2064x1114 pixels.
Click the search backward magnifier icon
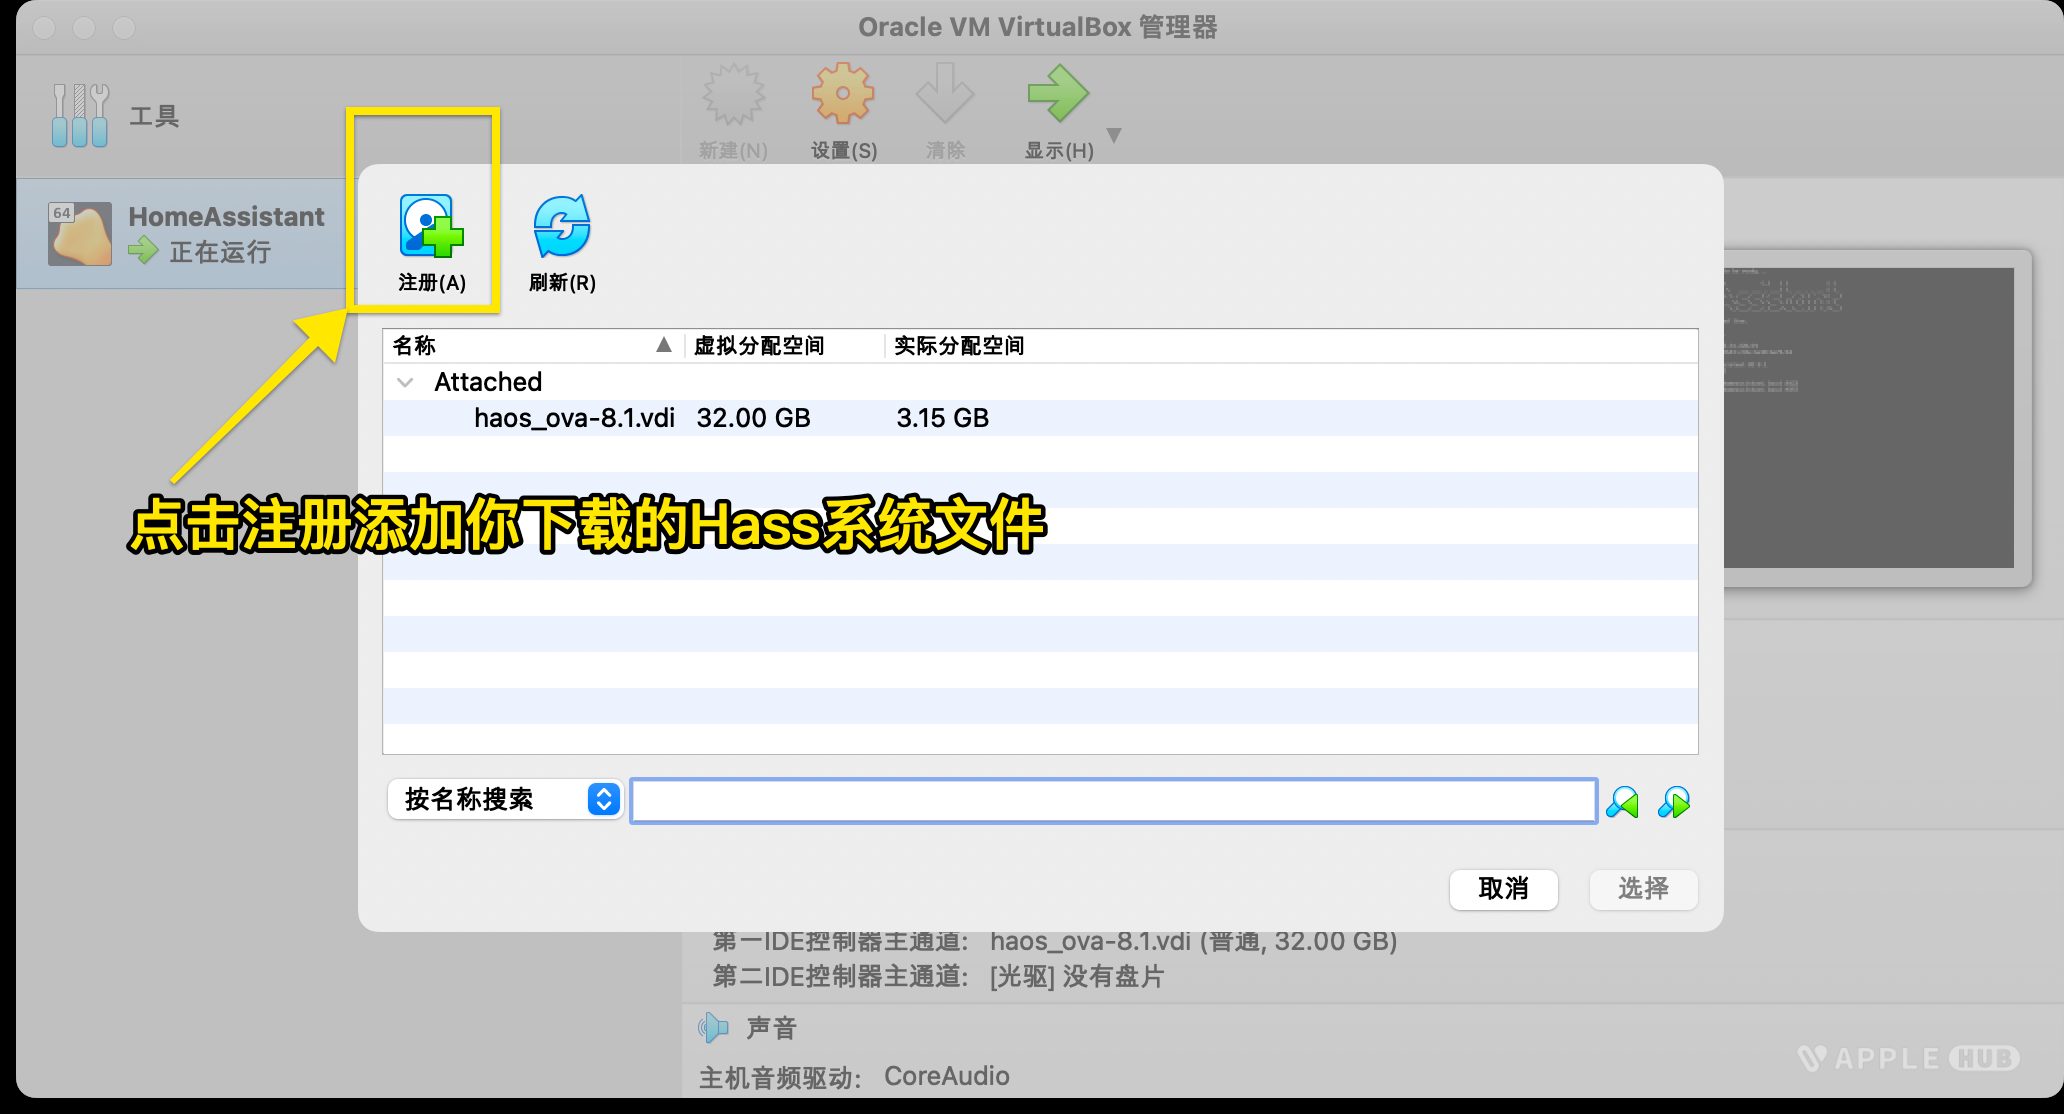click(1622, 800)
